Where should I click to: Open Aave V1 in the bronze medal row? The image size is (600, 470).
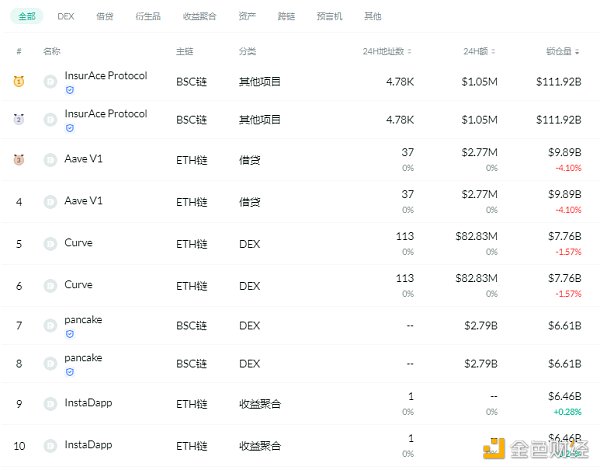[x=83, y=158]
